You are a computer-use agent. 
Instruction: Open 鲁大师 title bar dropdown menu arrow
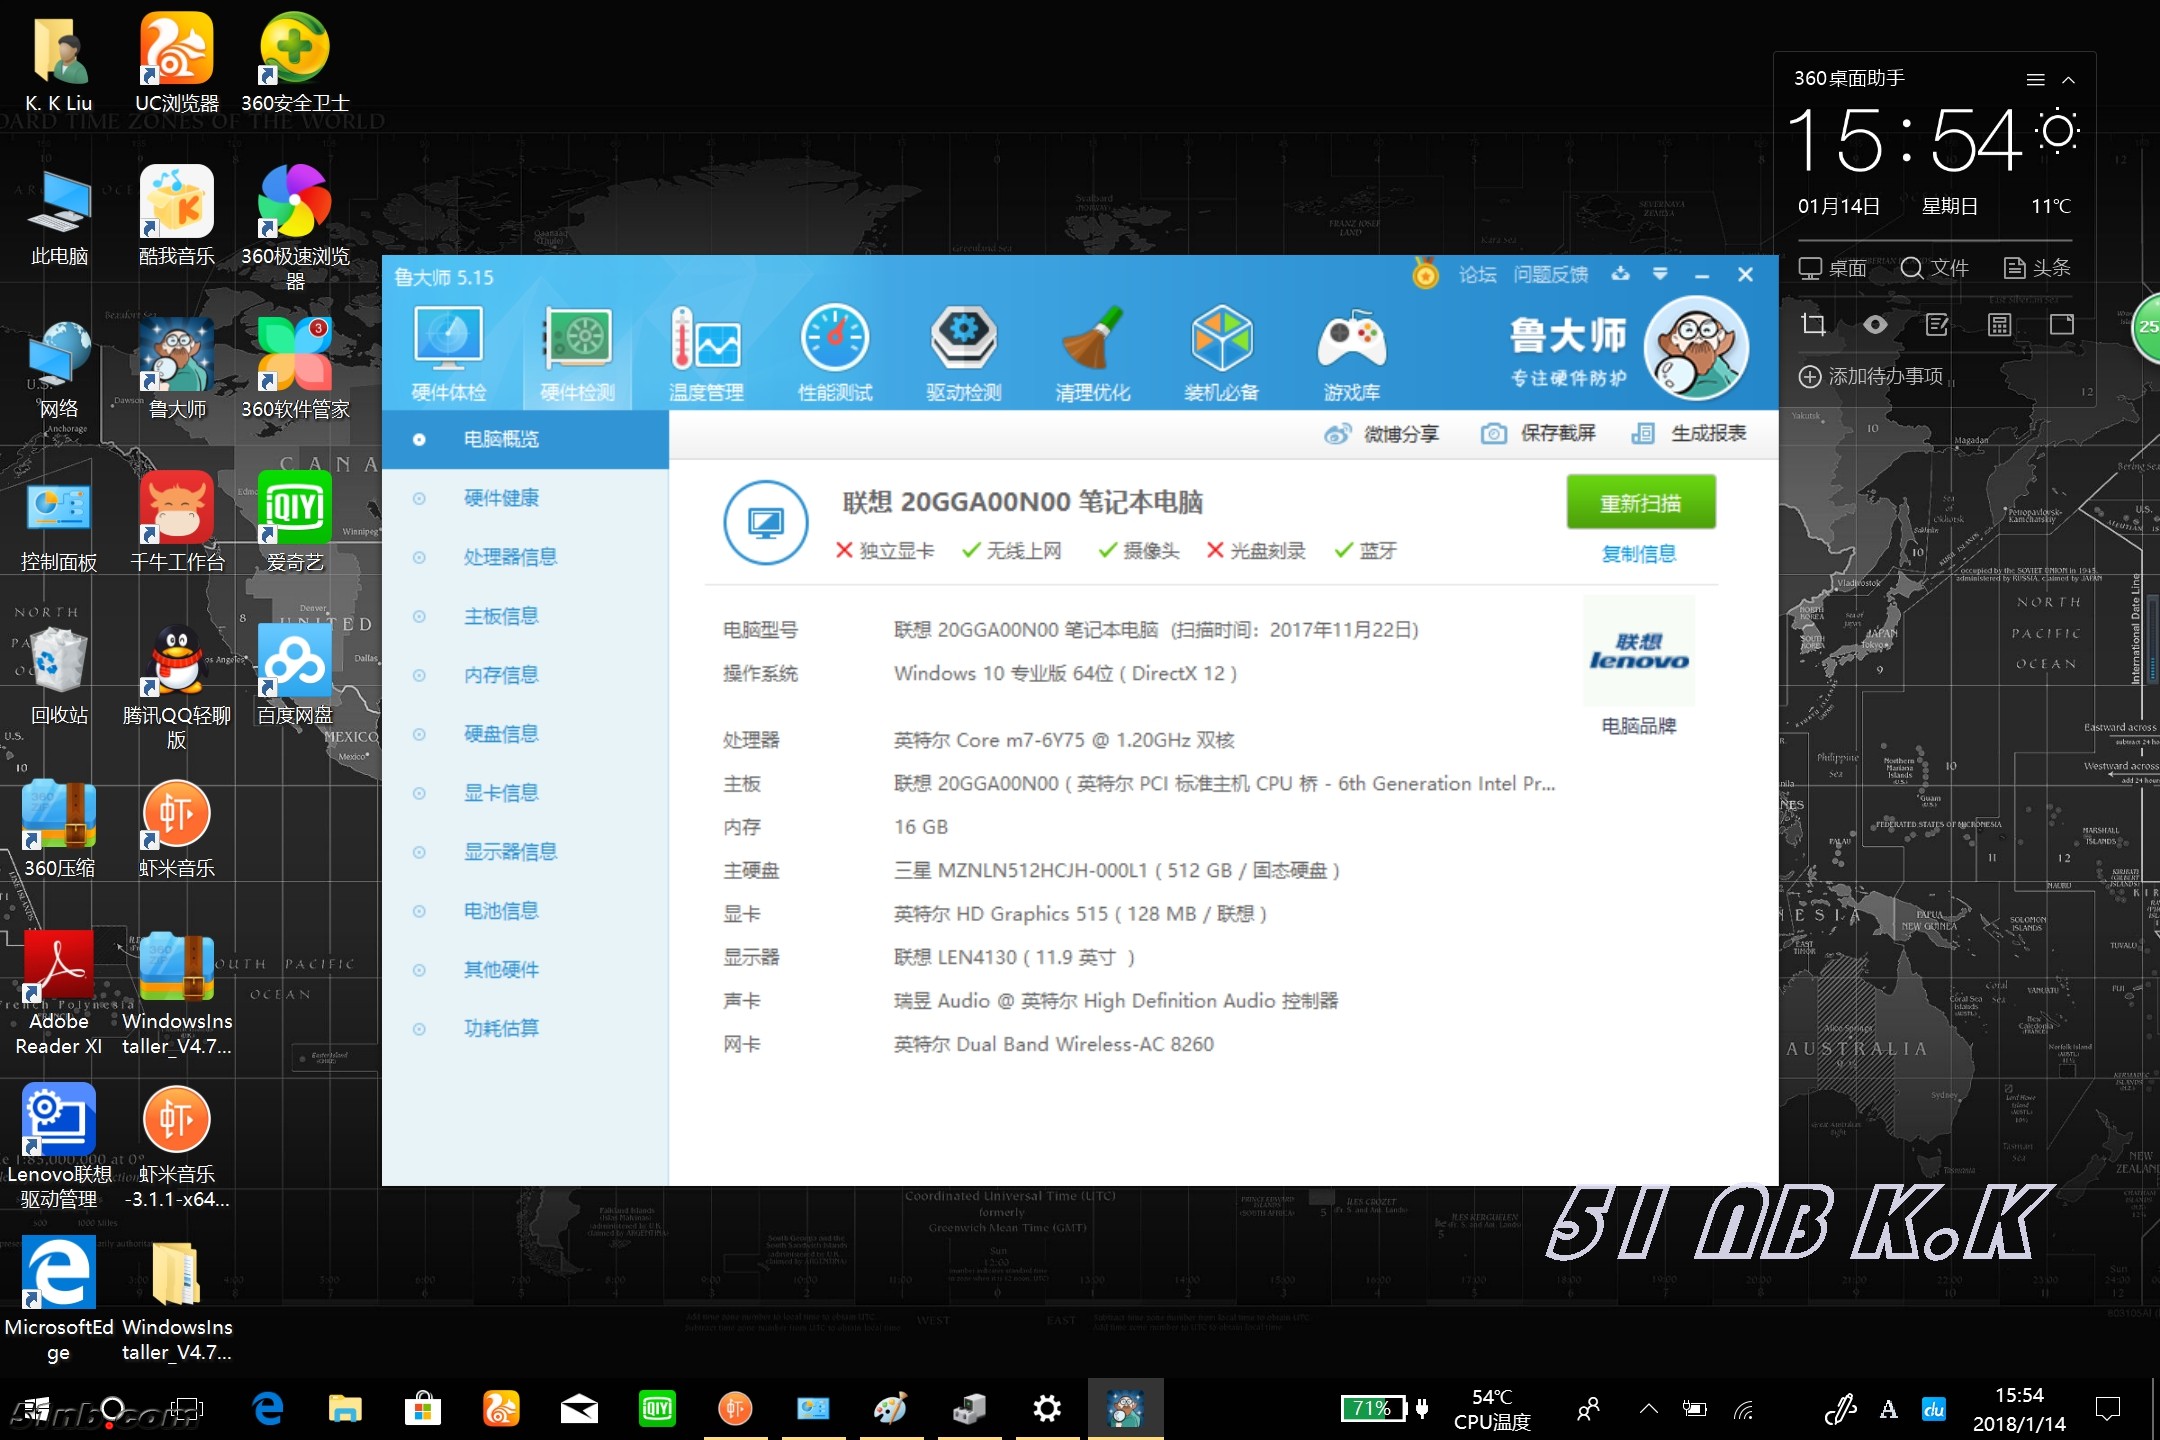pos(1660,274)
